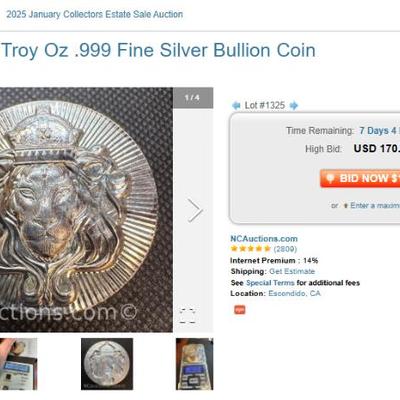The image size is (400, 400).
Task: Open Special Terms link
Action: coord(270,283)
